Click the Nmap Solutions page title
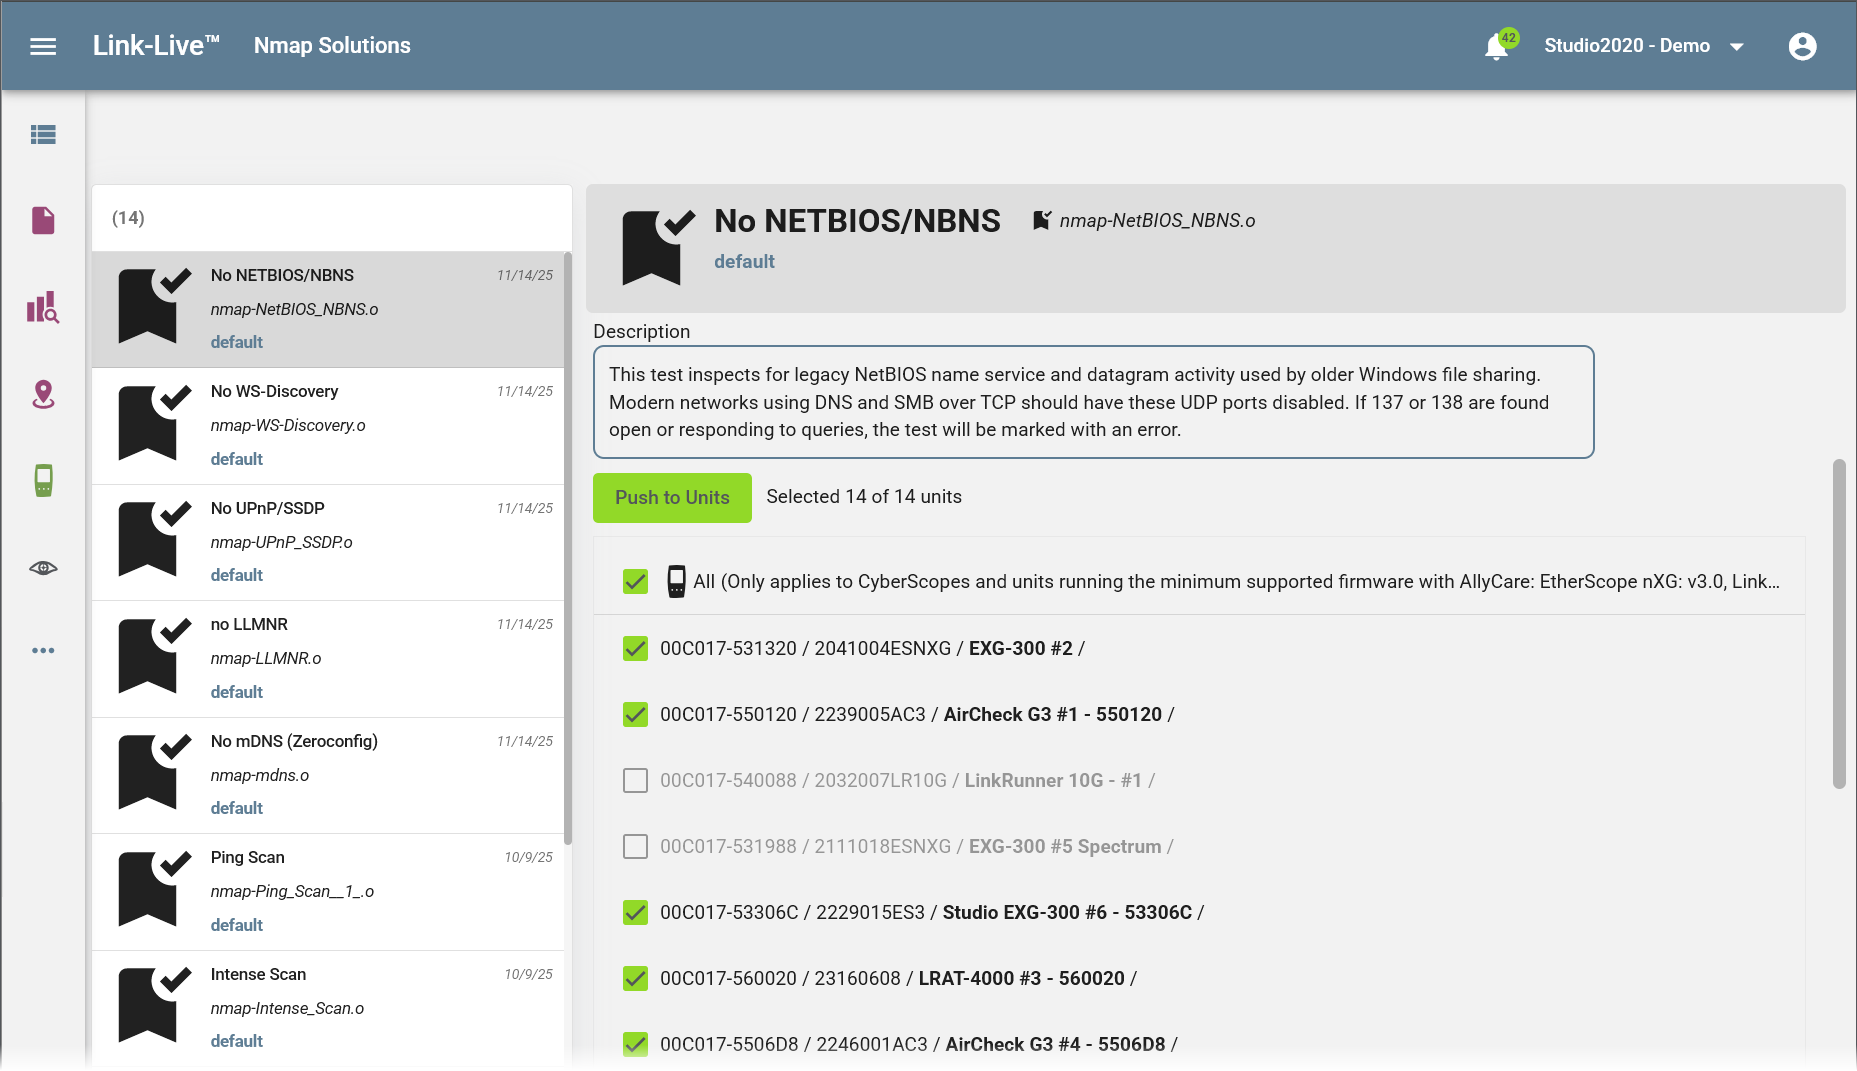This screenshot has height=1071, width=1857. (332, 46)
